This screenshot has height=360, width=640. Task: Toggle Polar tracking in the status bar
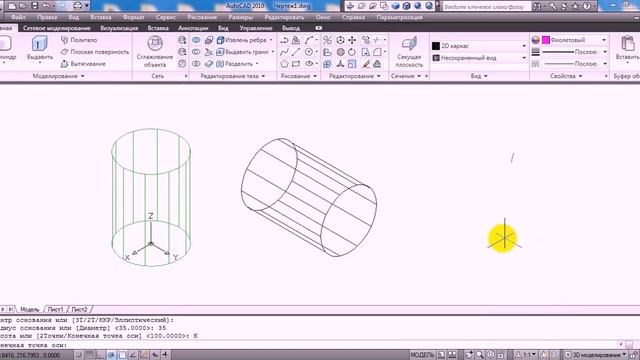click(111, 355)
